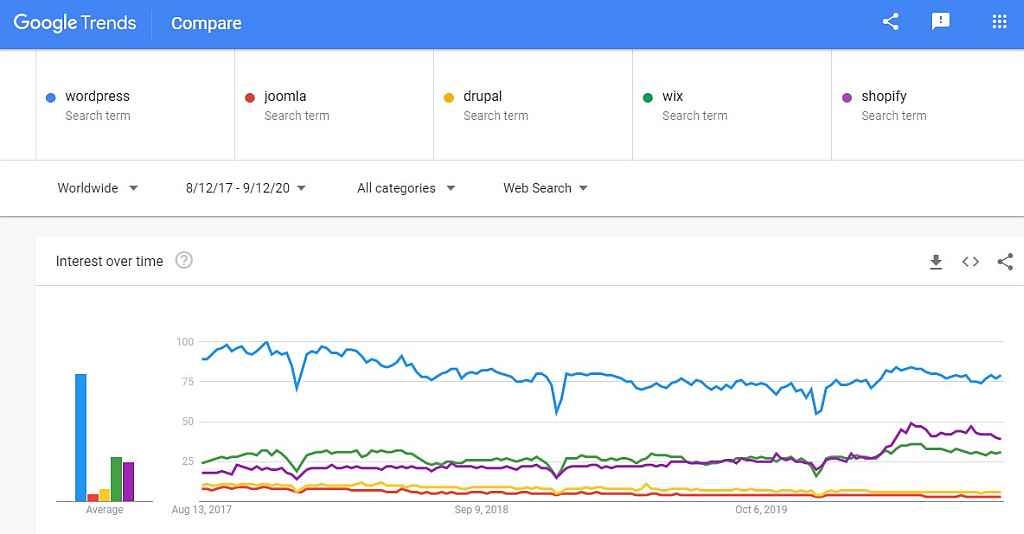Click the green wix average bar

click(116, 479)
